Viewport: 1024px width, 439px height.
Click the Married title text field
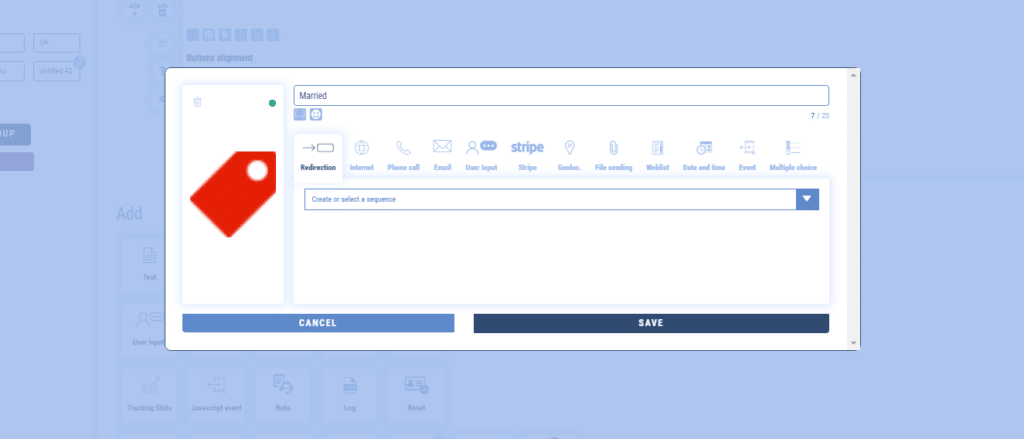pos(560,95)
